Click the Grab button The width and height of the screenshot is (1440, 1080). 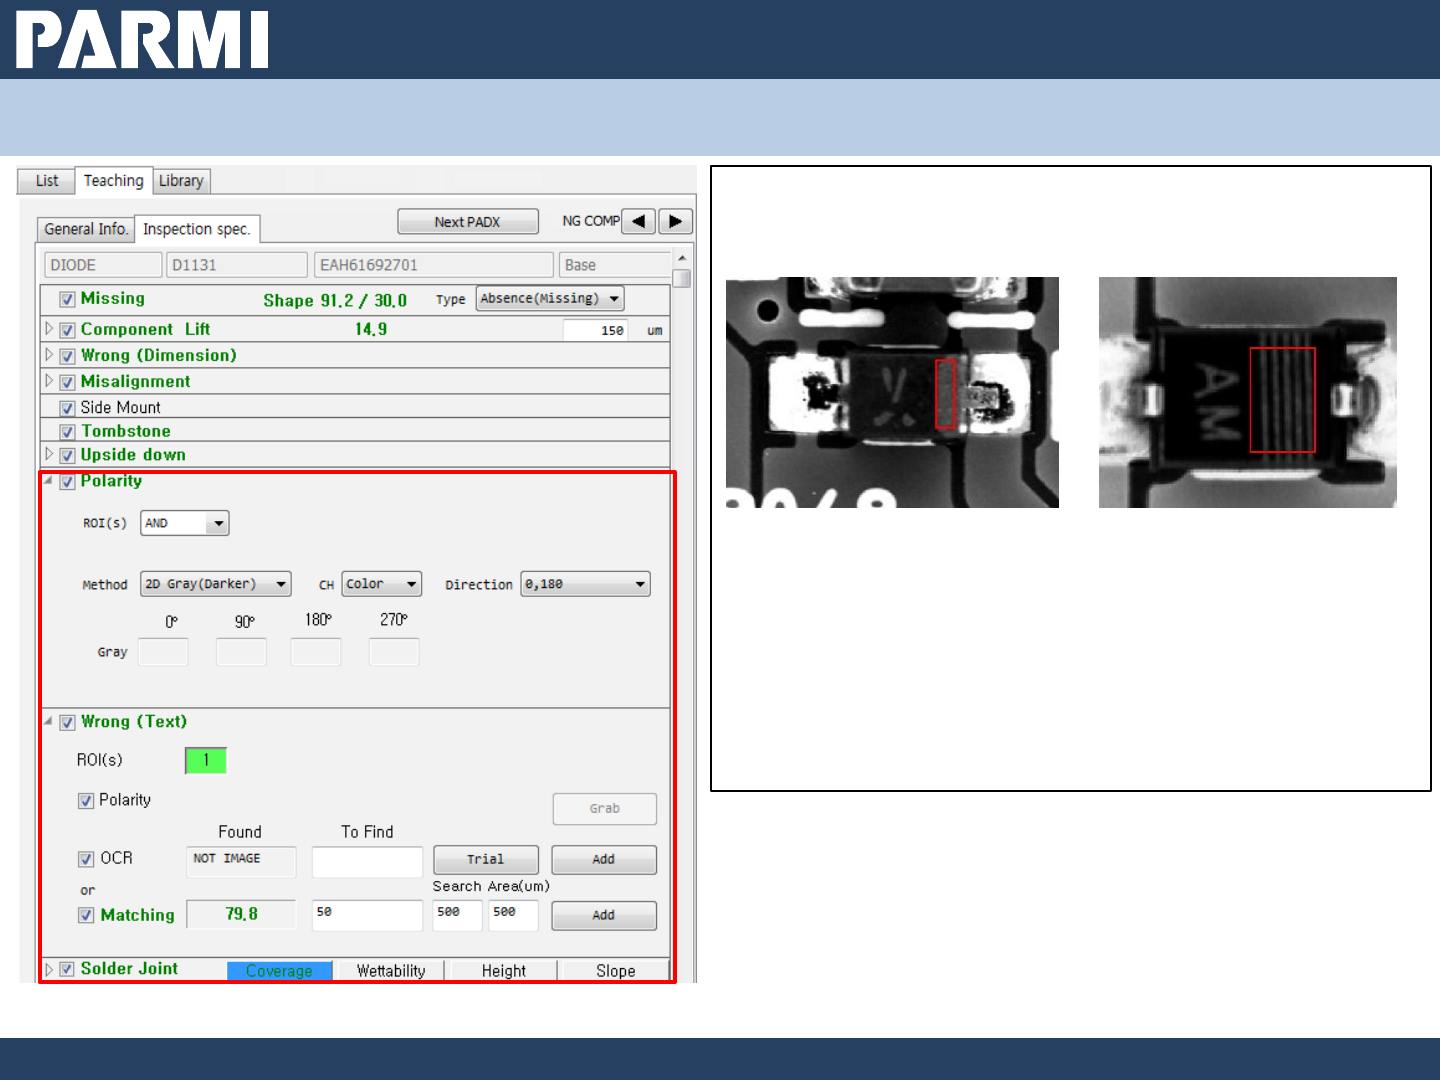[x=604, y=808]
